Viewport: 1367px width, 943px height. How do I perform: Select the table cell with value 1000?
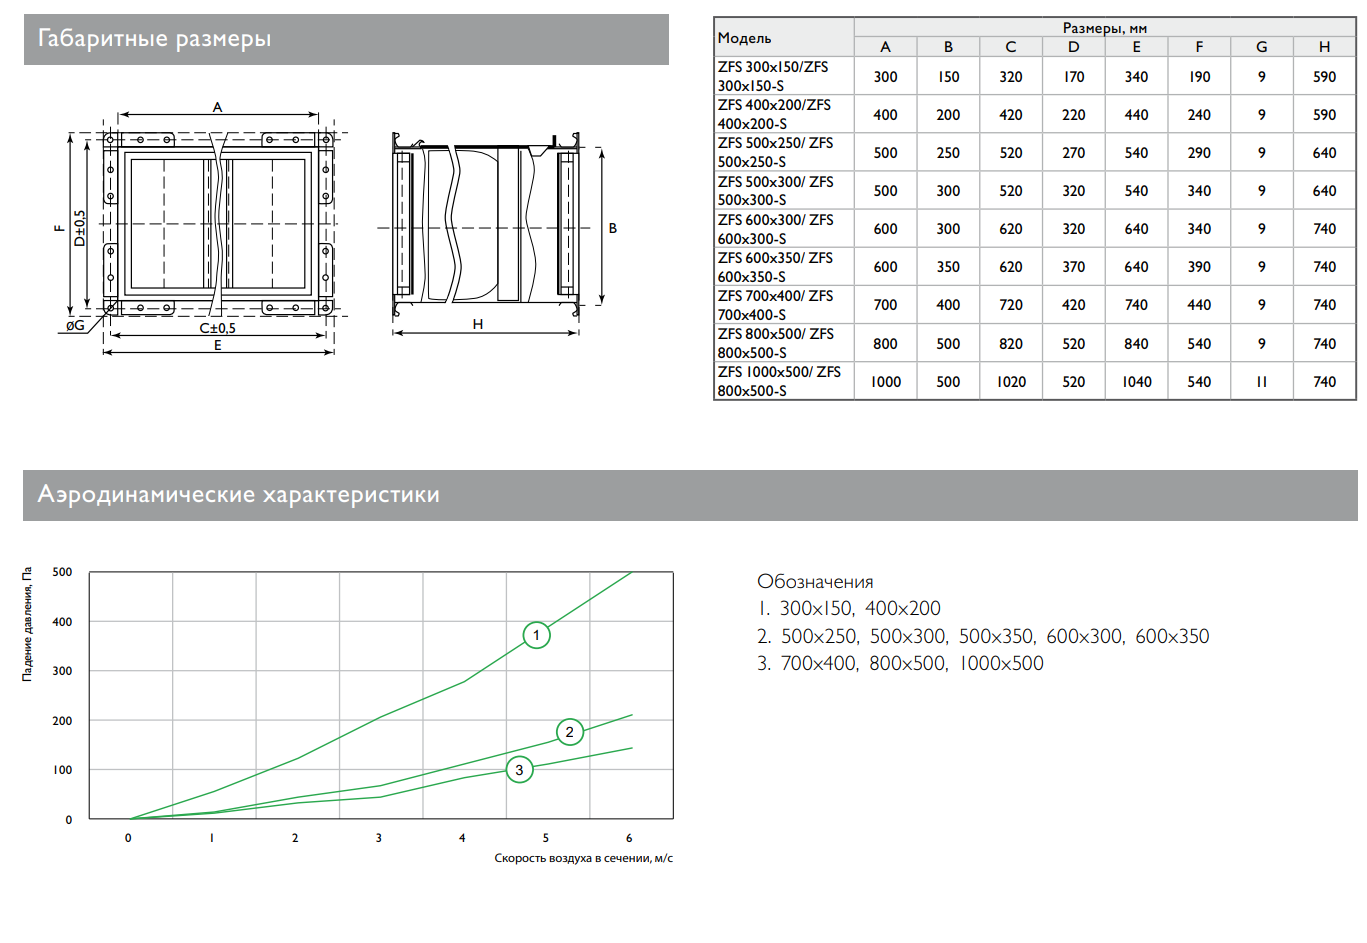click(x=885, y=382)
